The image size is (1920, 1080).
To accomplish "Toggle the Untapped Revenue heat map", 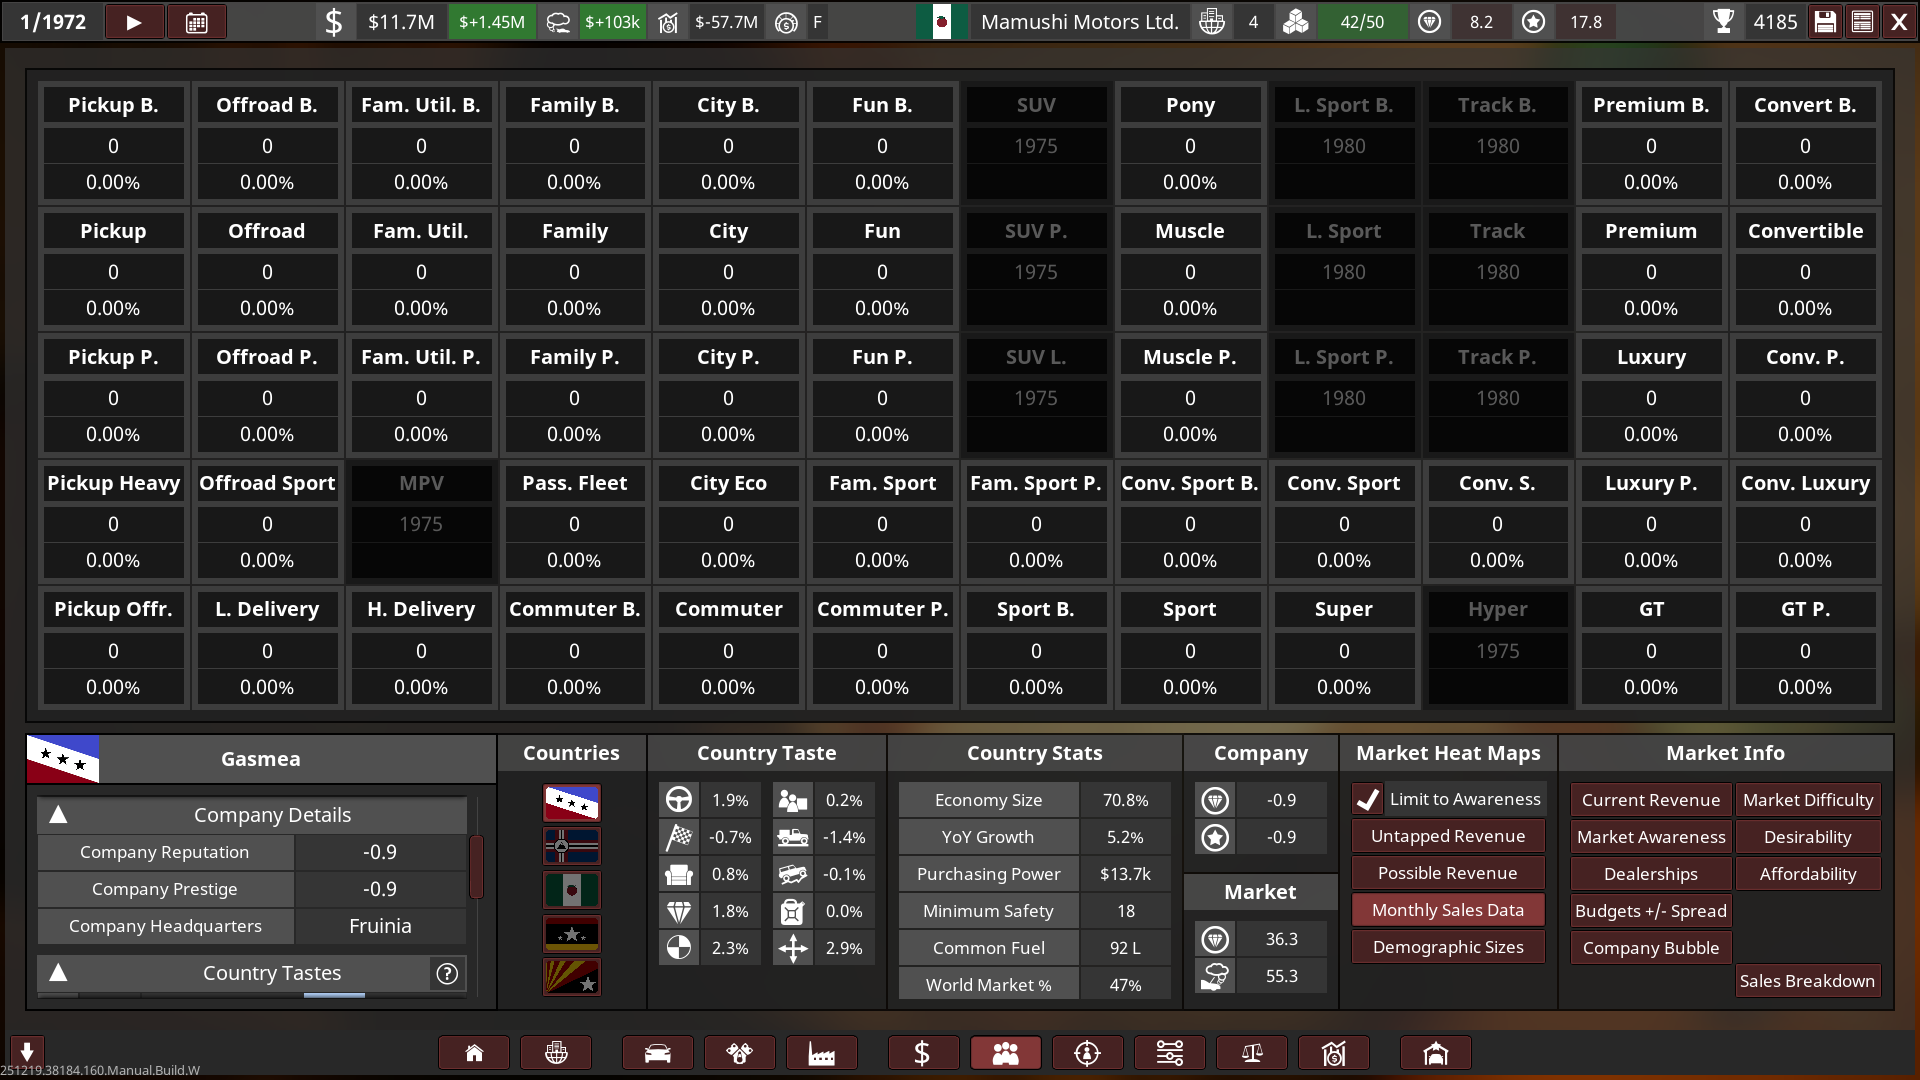I will [x=1447, y=836].
